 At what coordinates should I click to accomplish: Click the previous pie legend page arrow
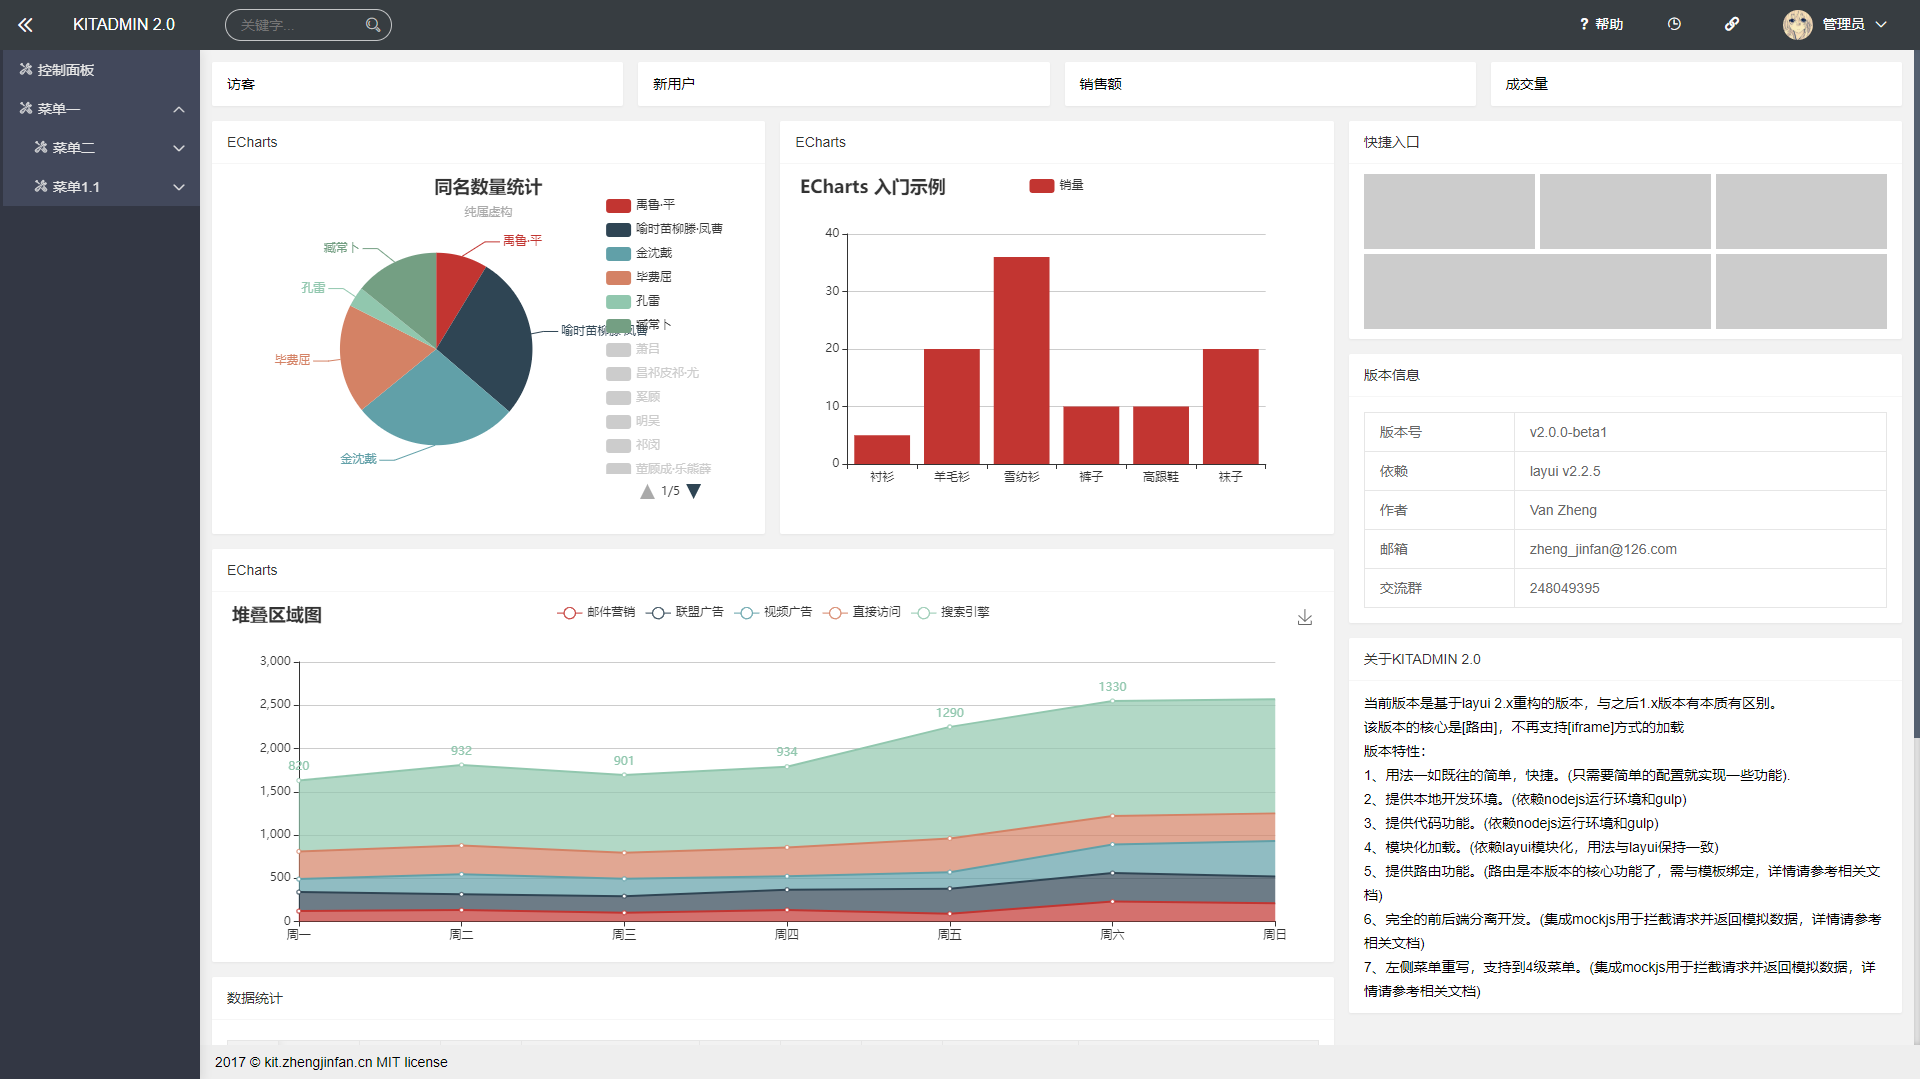[x=647, y=491]
